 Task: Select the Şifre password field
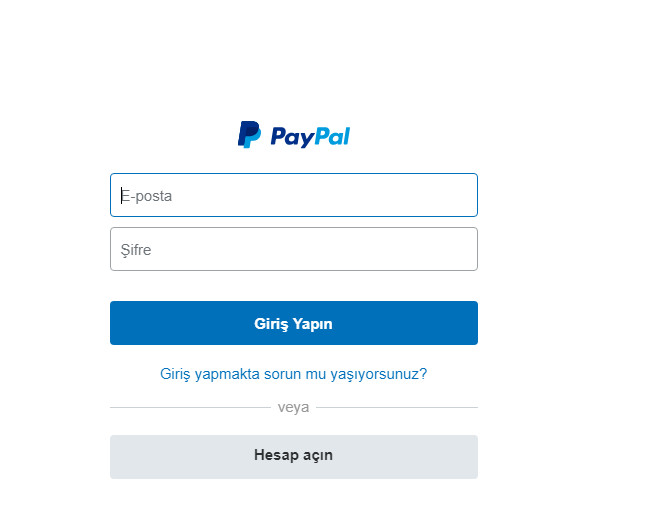294,249
